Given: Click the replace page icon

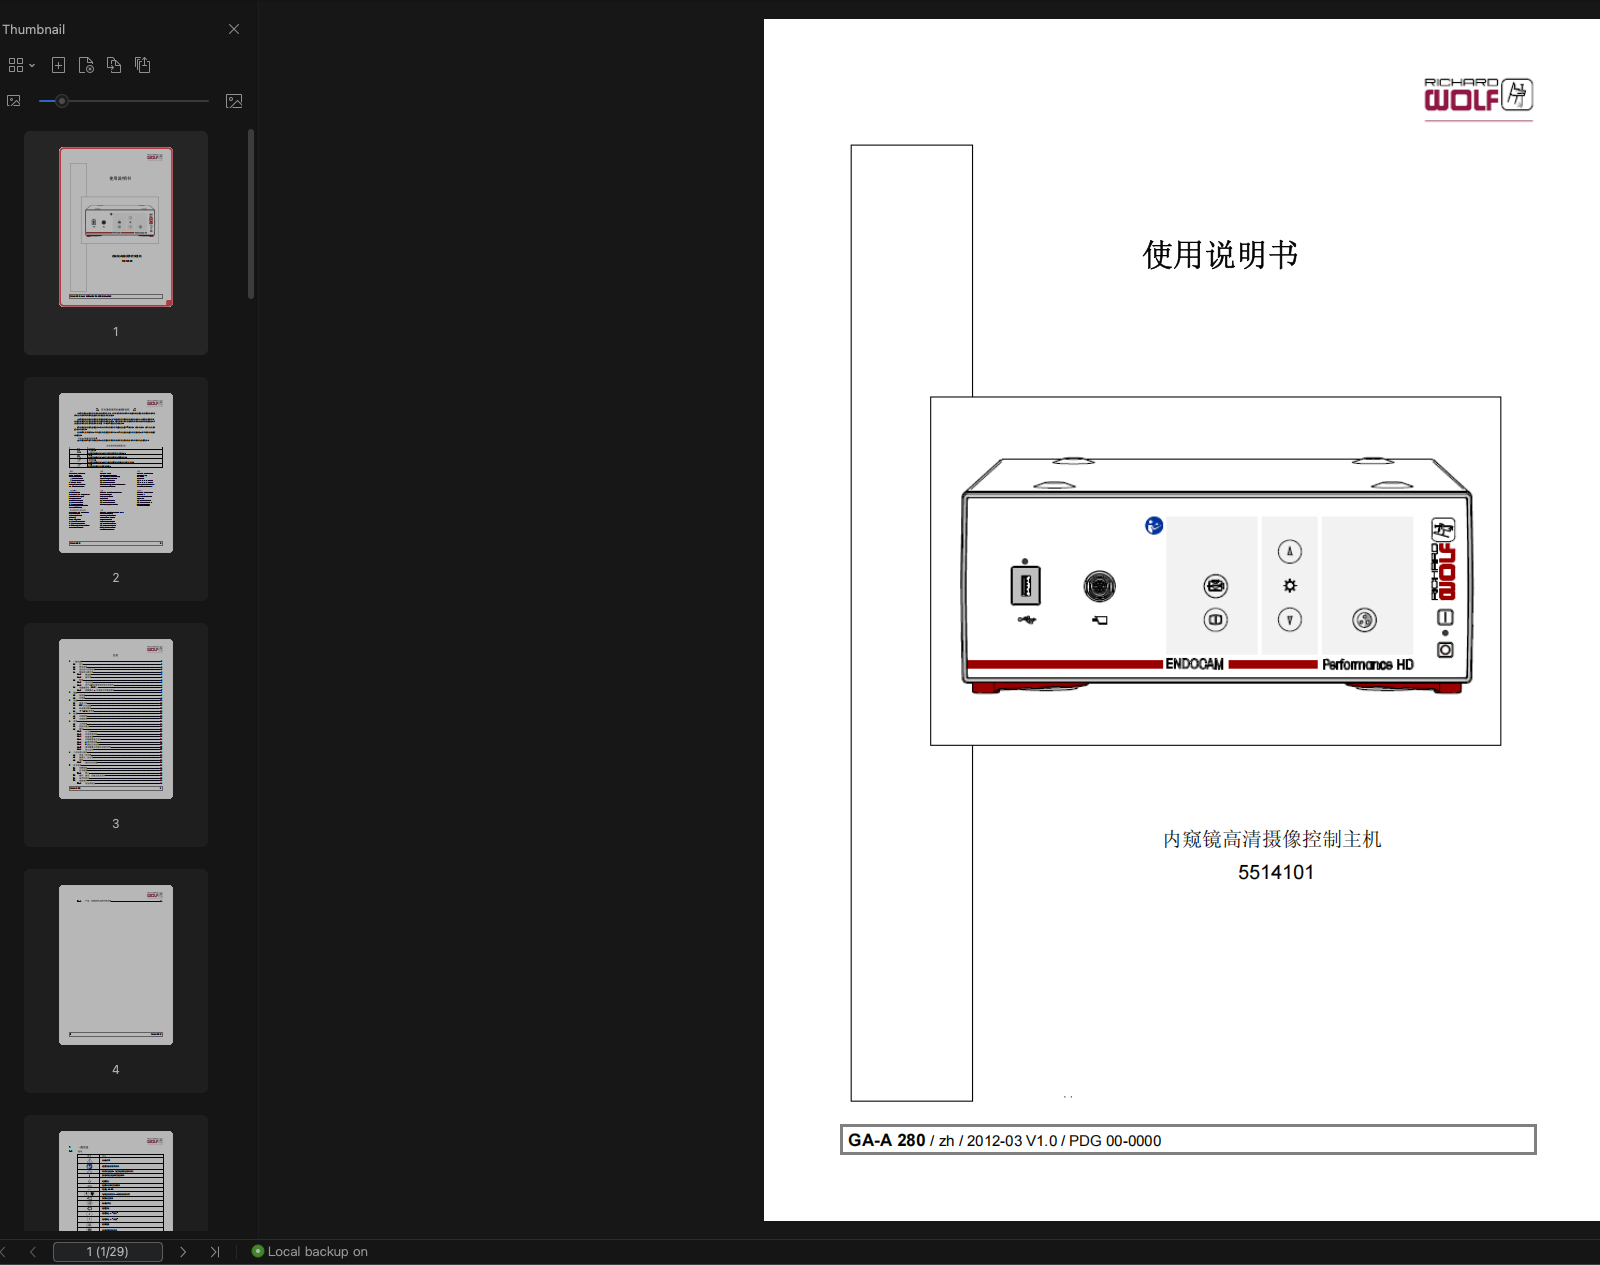Looking at the screenshot, I should pyautogui.click(x=86, y=64).
